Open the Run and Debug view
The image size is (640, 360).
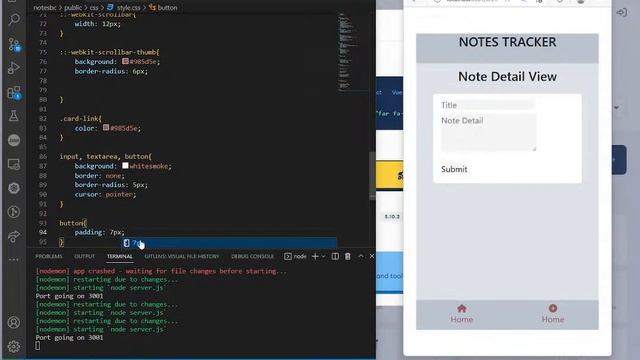coord(14,68)
